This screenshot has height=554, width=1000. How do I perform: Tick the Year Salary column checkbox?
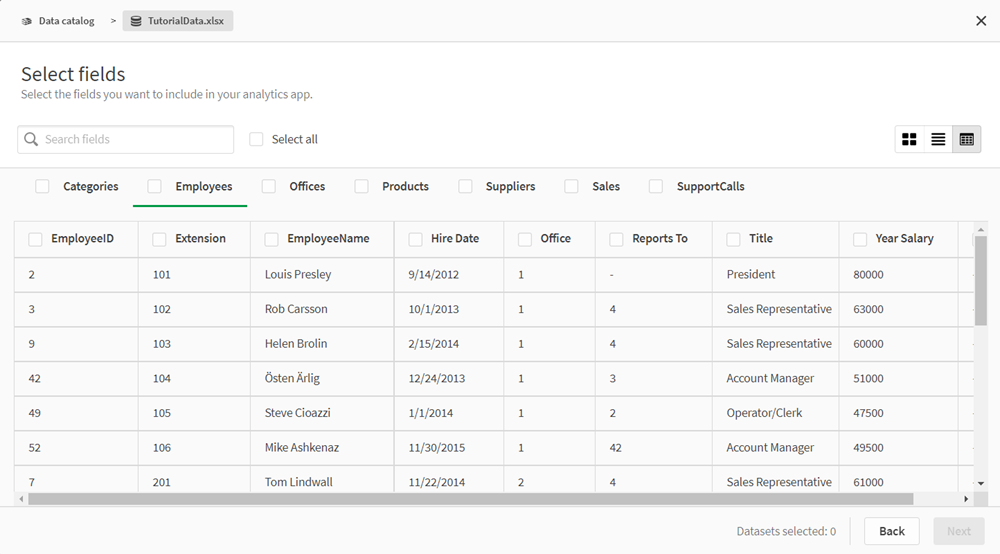[x=860, y=239]
